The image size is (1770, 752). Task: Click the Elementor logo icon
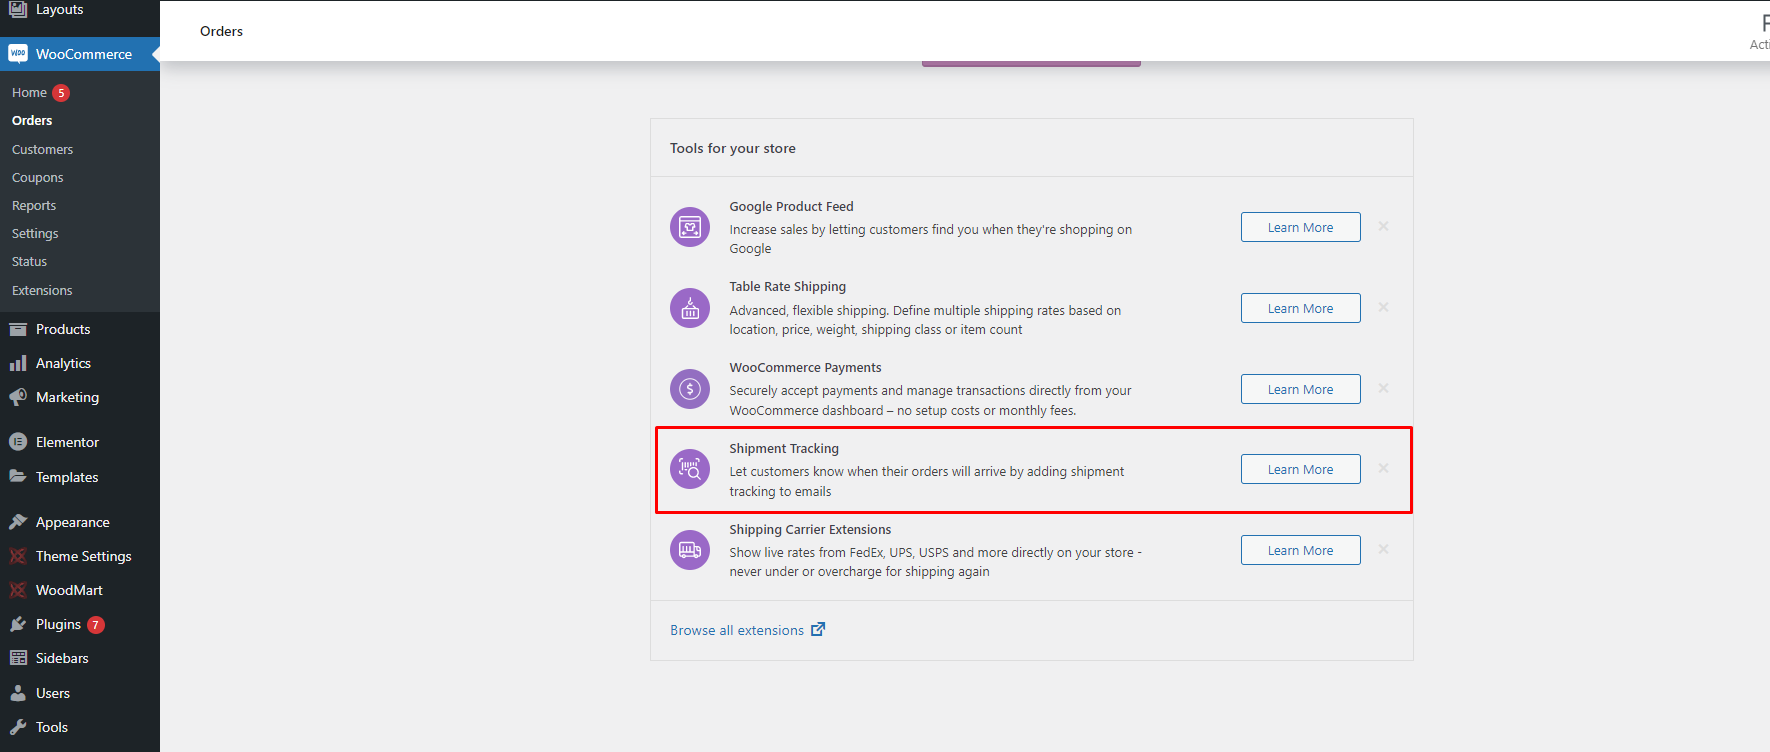(18, 442)
